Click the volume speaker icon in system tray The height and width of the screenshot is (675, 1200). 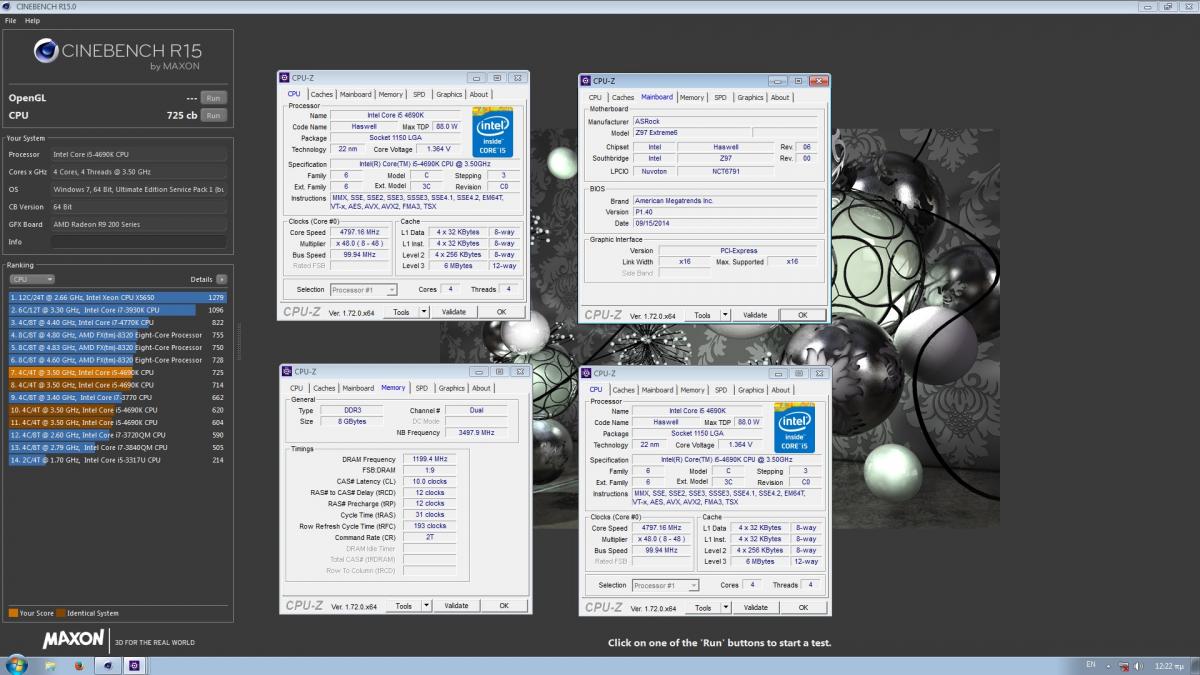tap(1137, 665)
